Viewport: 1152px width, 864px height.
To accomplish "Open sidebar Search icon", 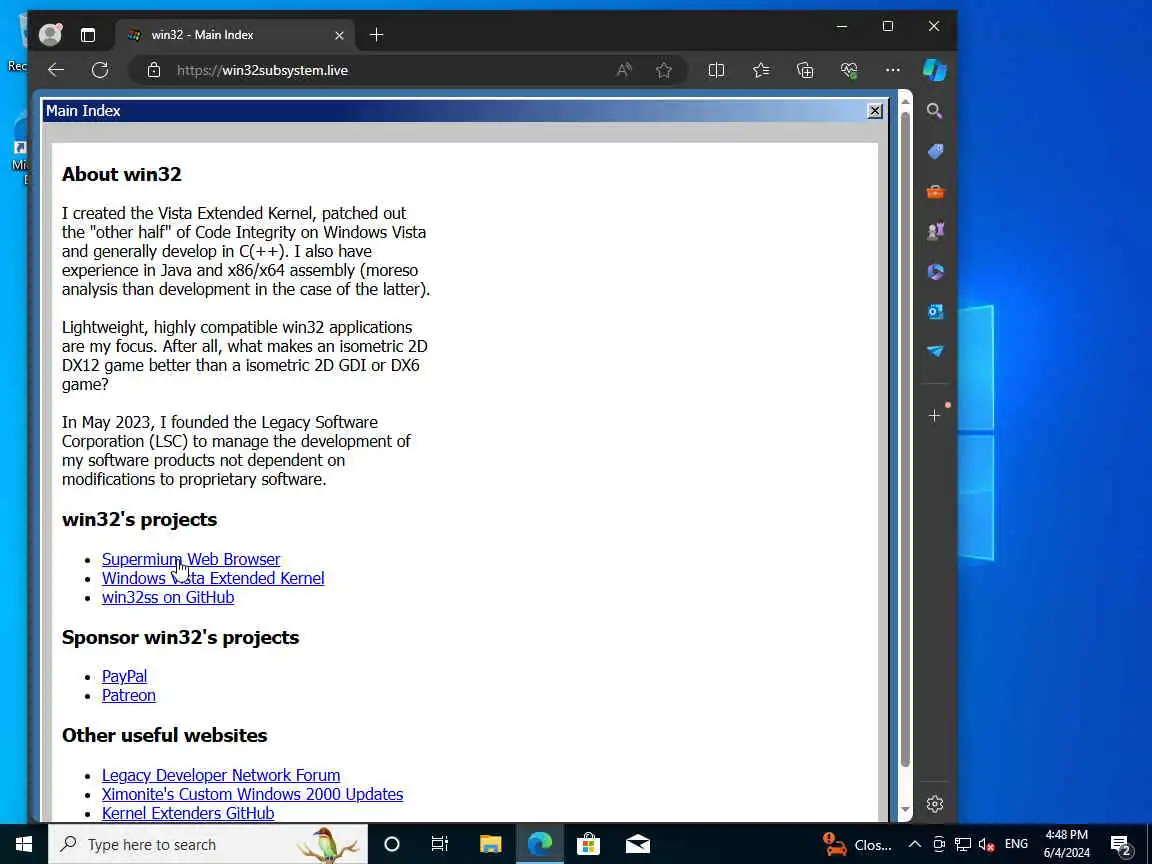I will 935,111.
